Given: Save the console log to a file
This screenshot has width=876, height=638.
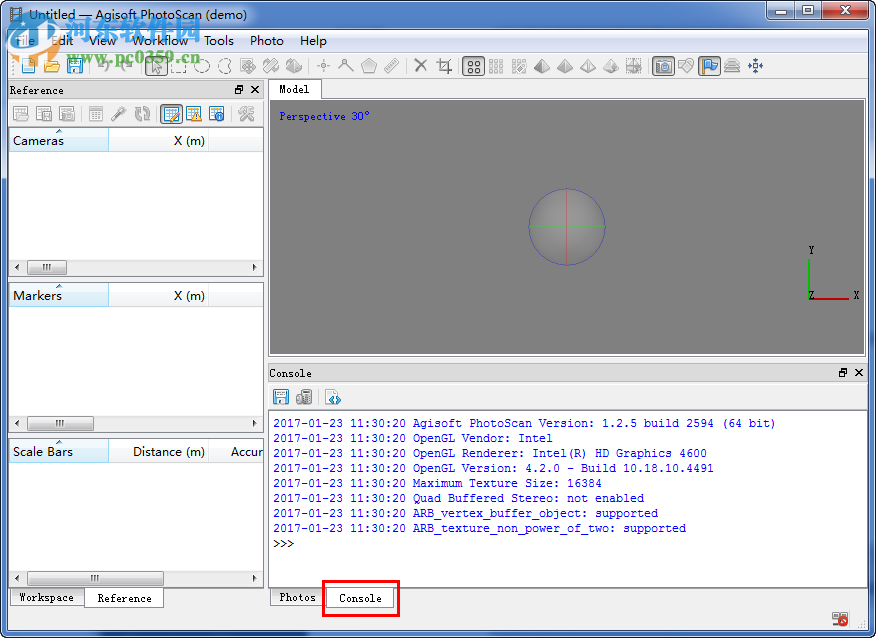Looking at the screenshot, I should pos(281,396).
